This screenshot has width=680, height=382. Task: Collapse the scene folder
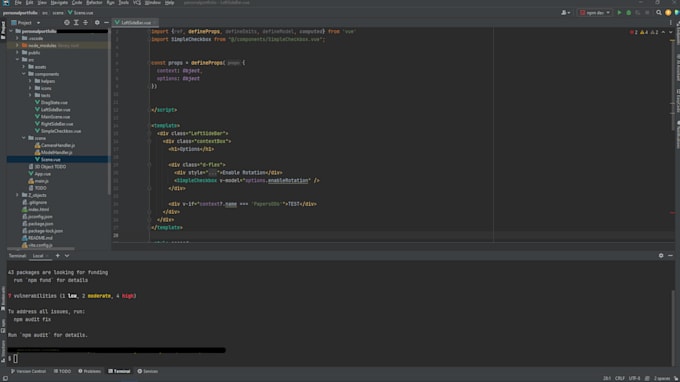click(24, 138)
